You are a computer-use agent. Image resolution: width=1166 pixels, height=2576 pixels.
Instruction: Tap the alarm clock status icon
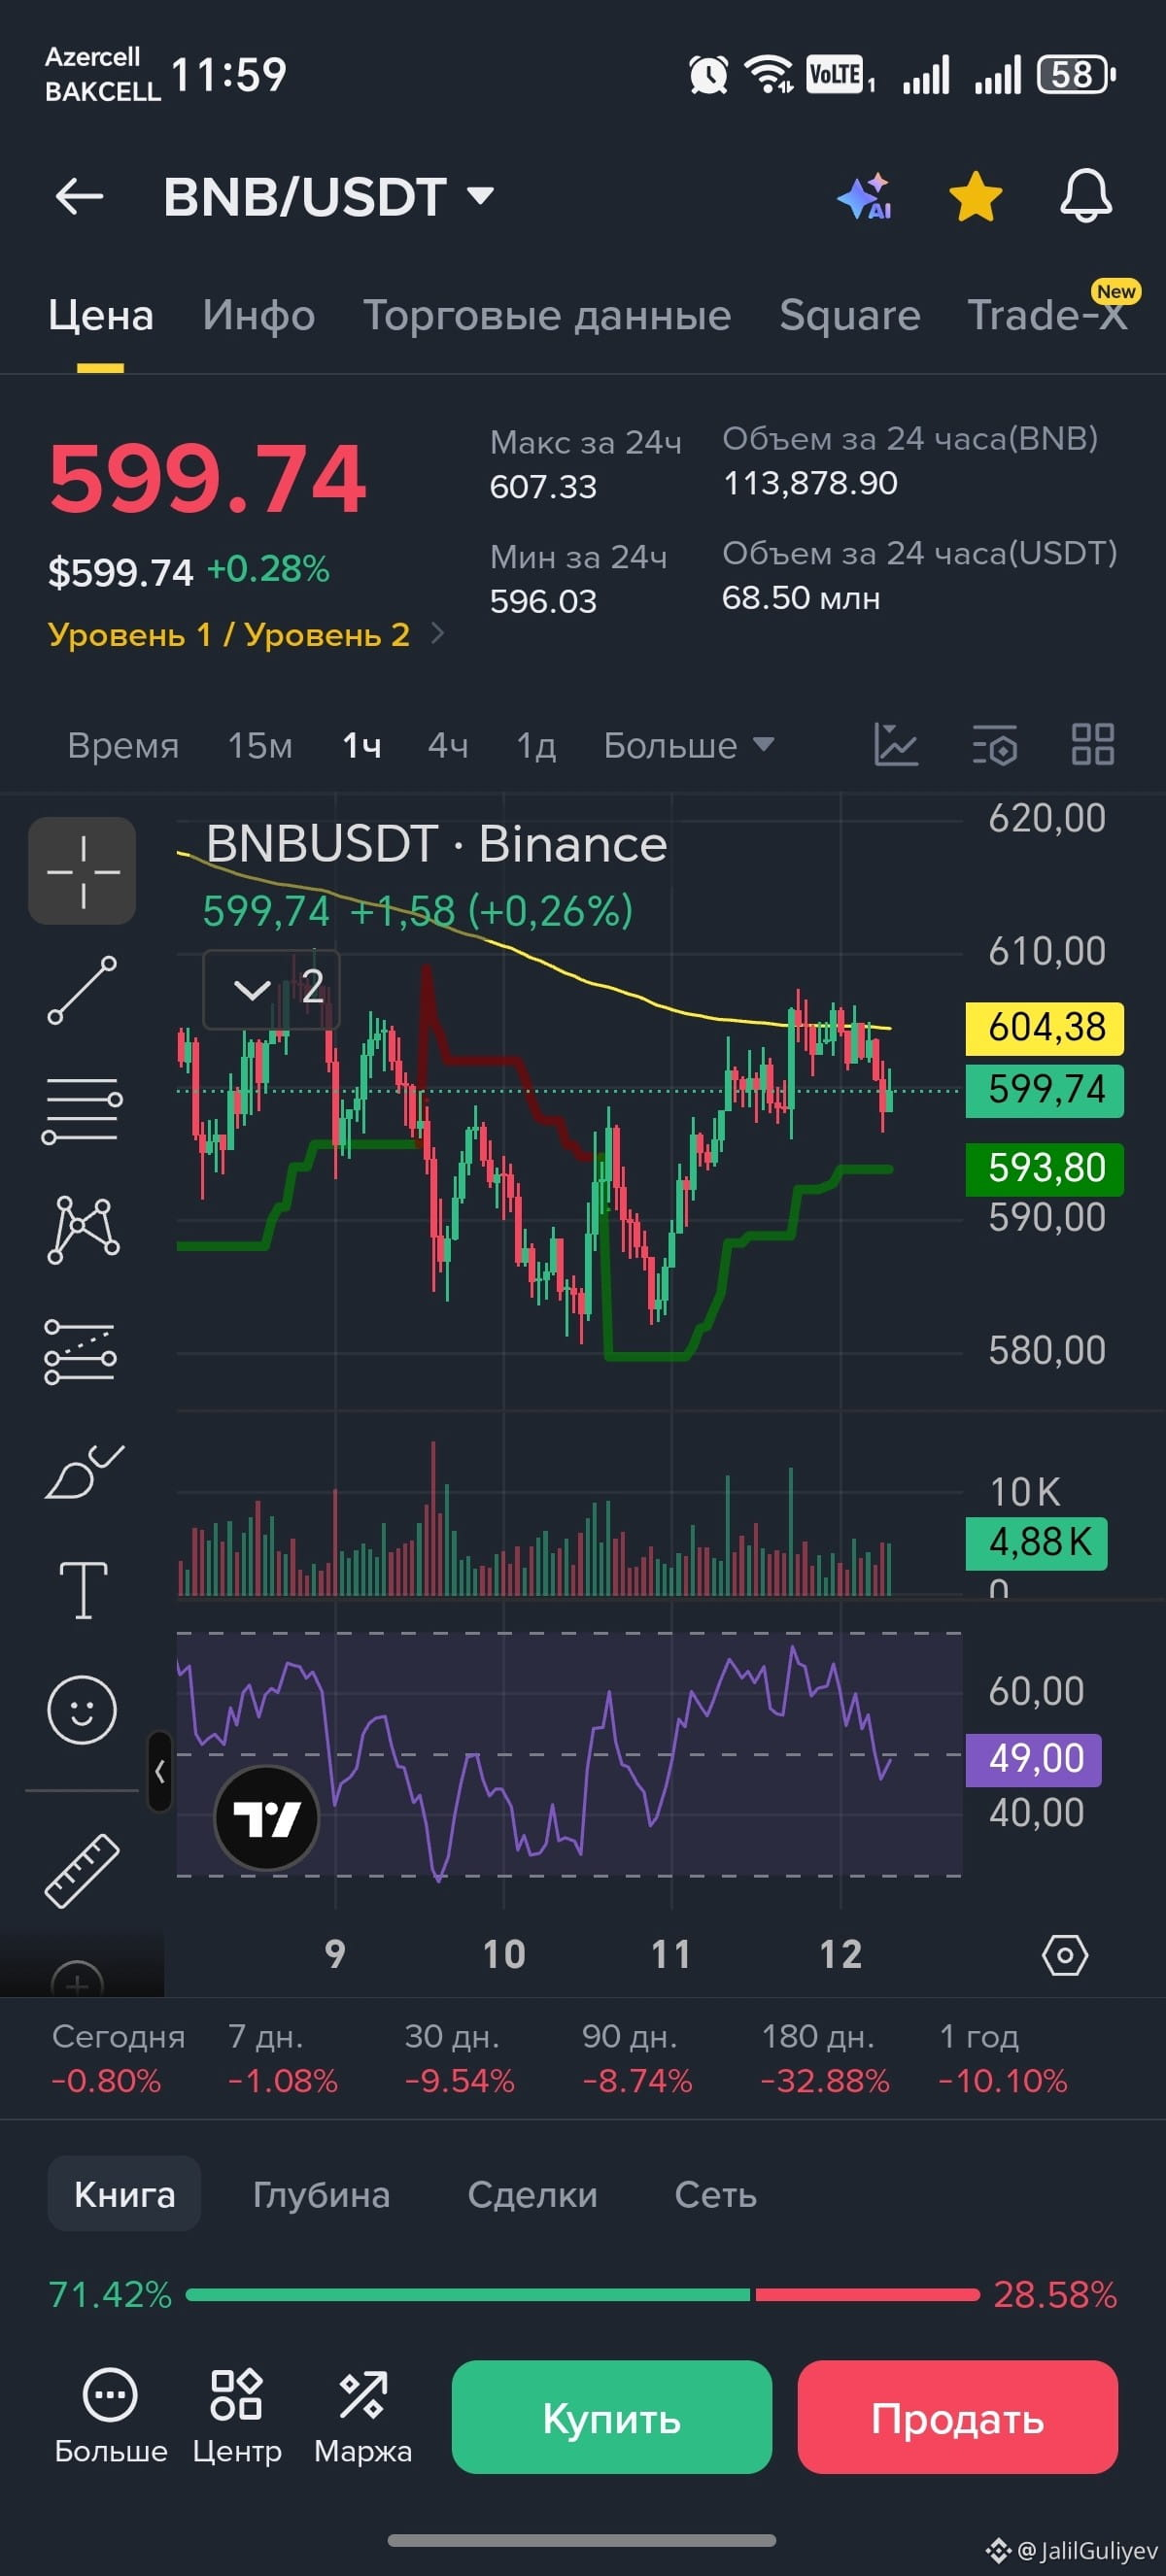coord(708,75)
